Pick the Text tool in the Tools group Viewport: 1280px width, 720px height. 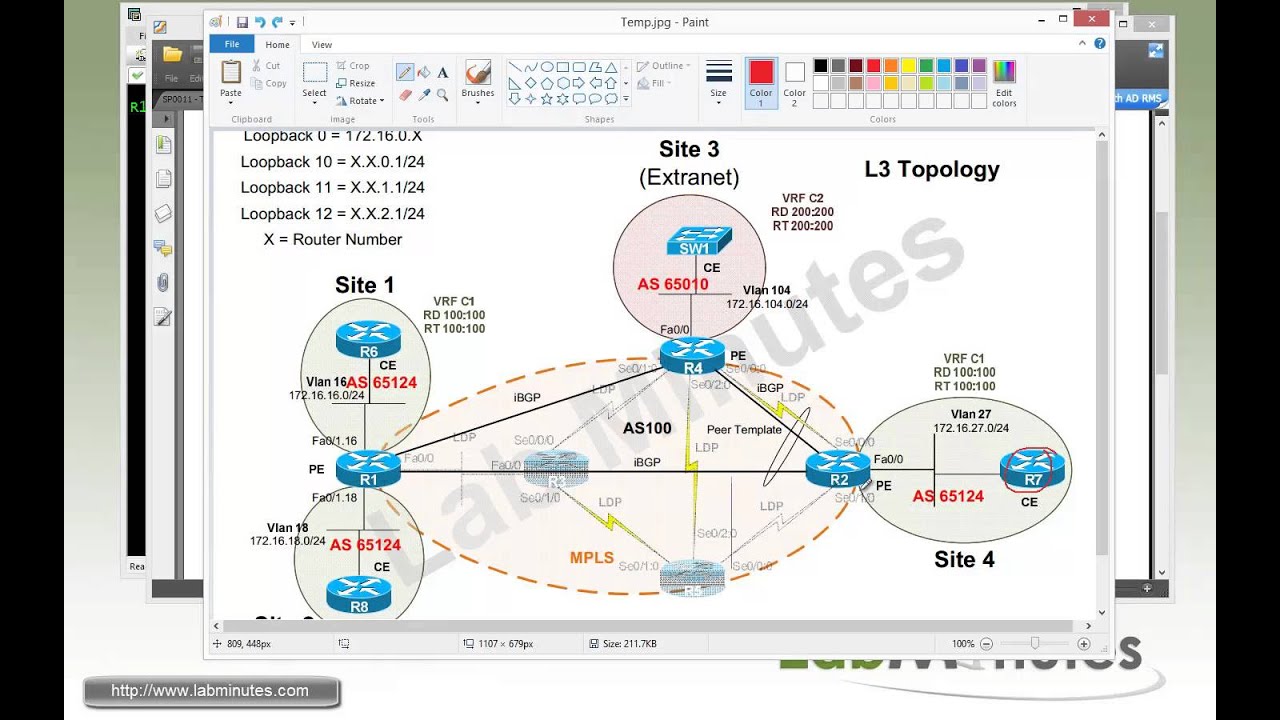[442, 72]
